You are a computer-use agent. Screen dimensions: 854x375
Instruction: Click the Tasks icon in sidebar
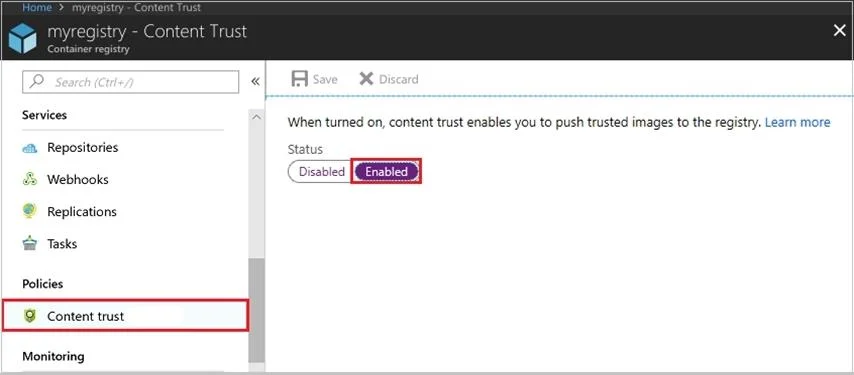click(30, 243)
